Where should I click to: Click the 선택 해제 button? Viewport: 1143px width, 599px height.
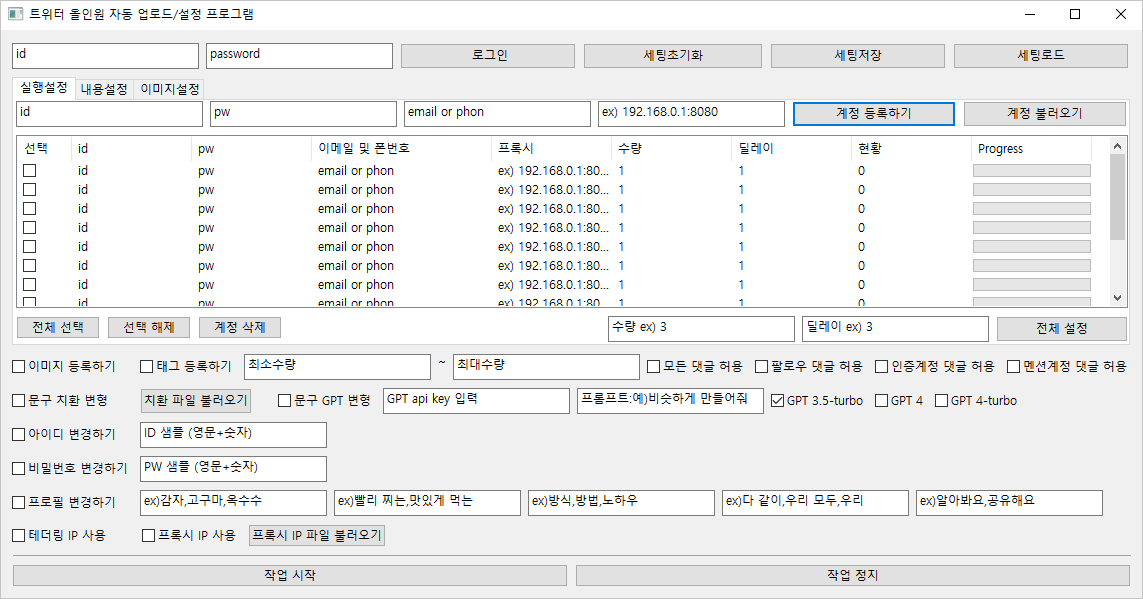click(149, 328)
